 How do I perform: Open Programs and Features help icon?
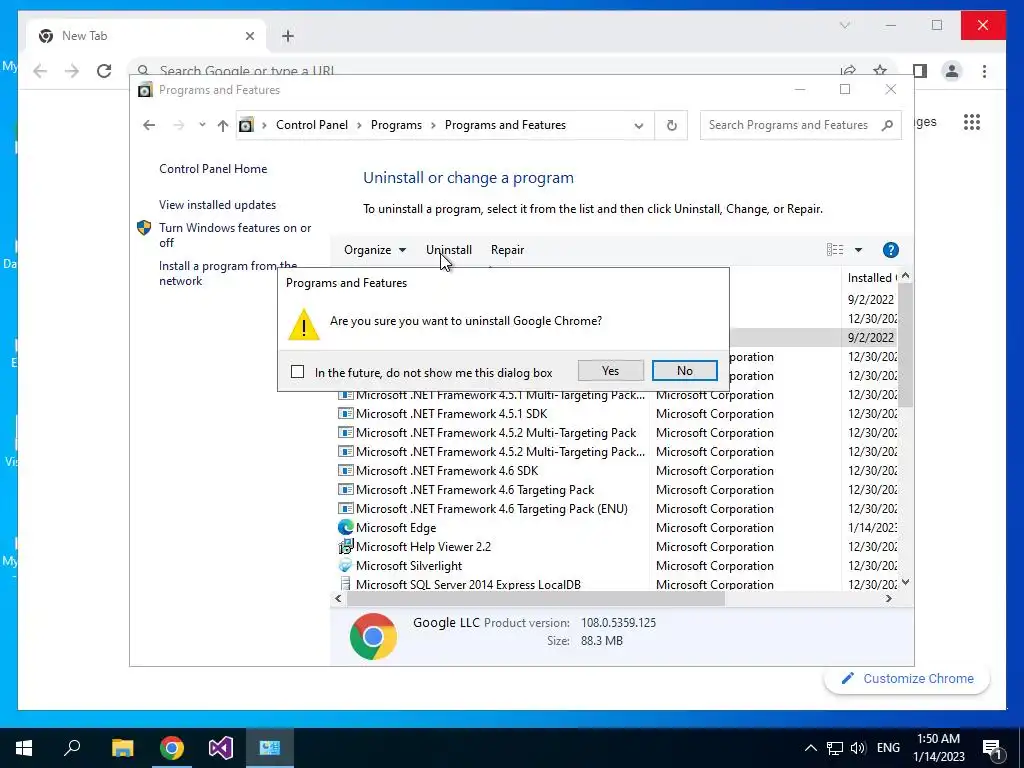pos(890,250)
